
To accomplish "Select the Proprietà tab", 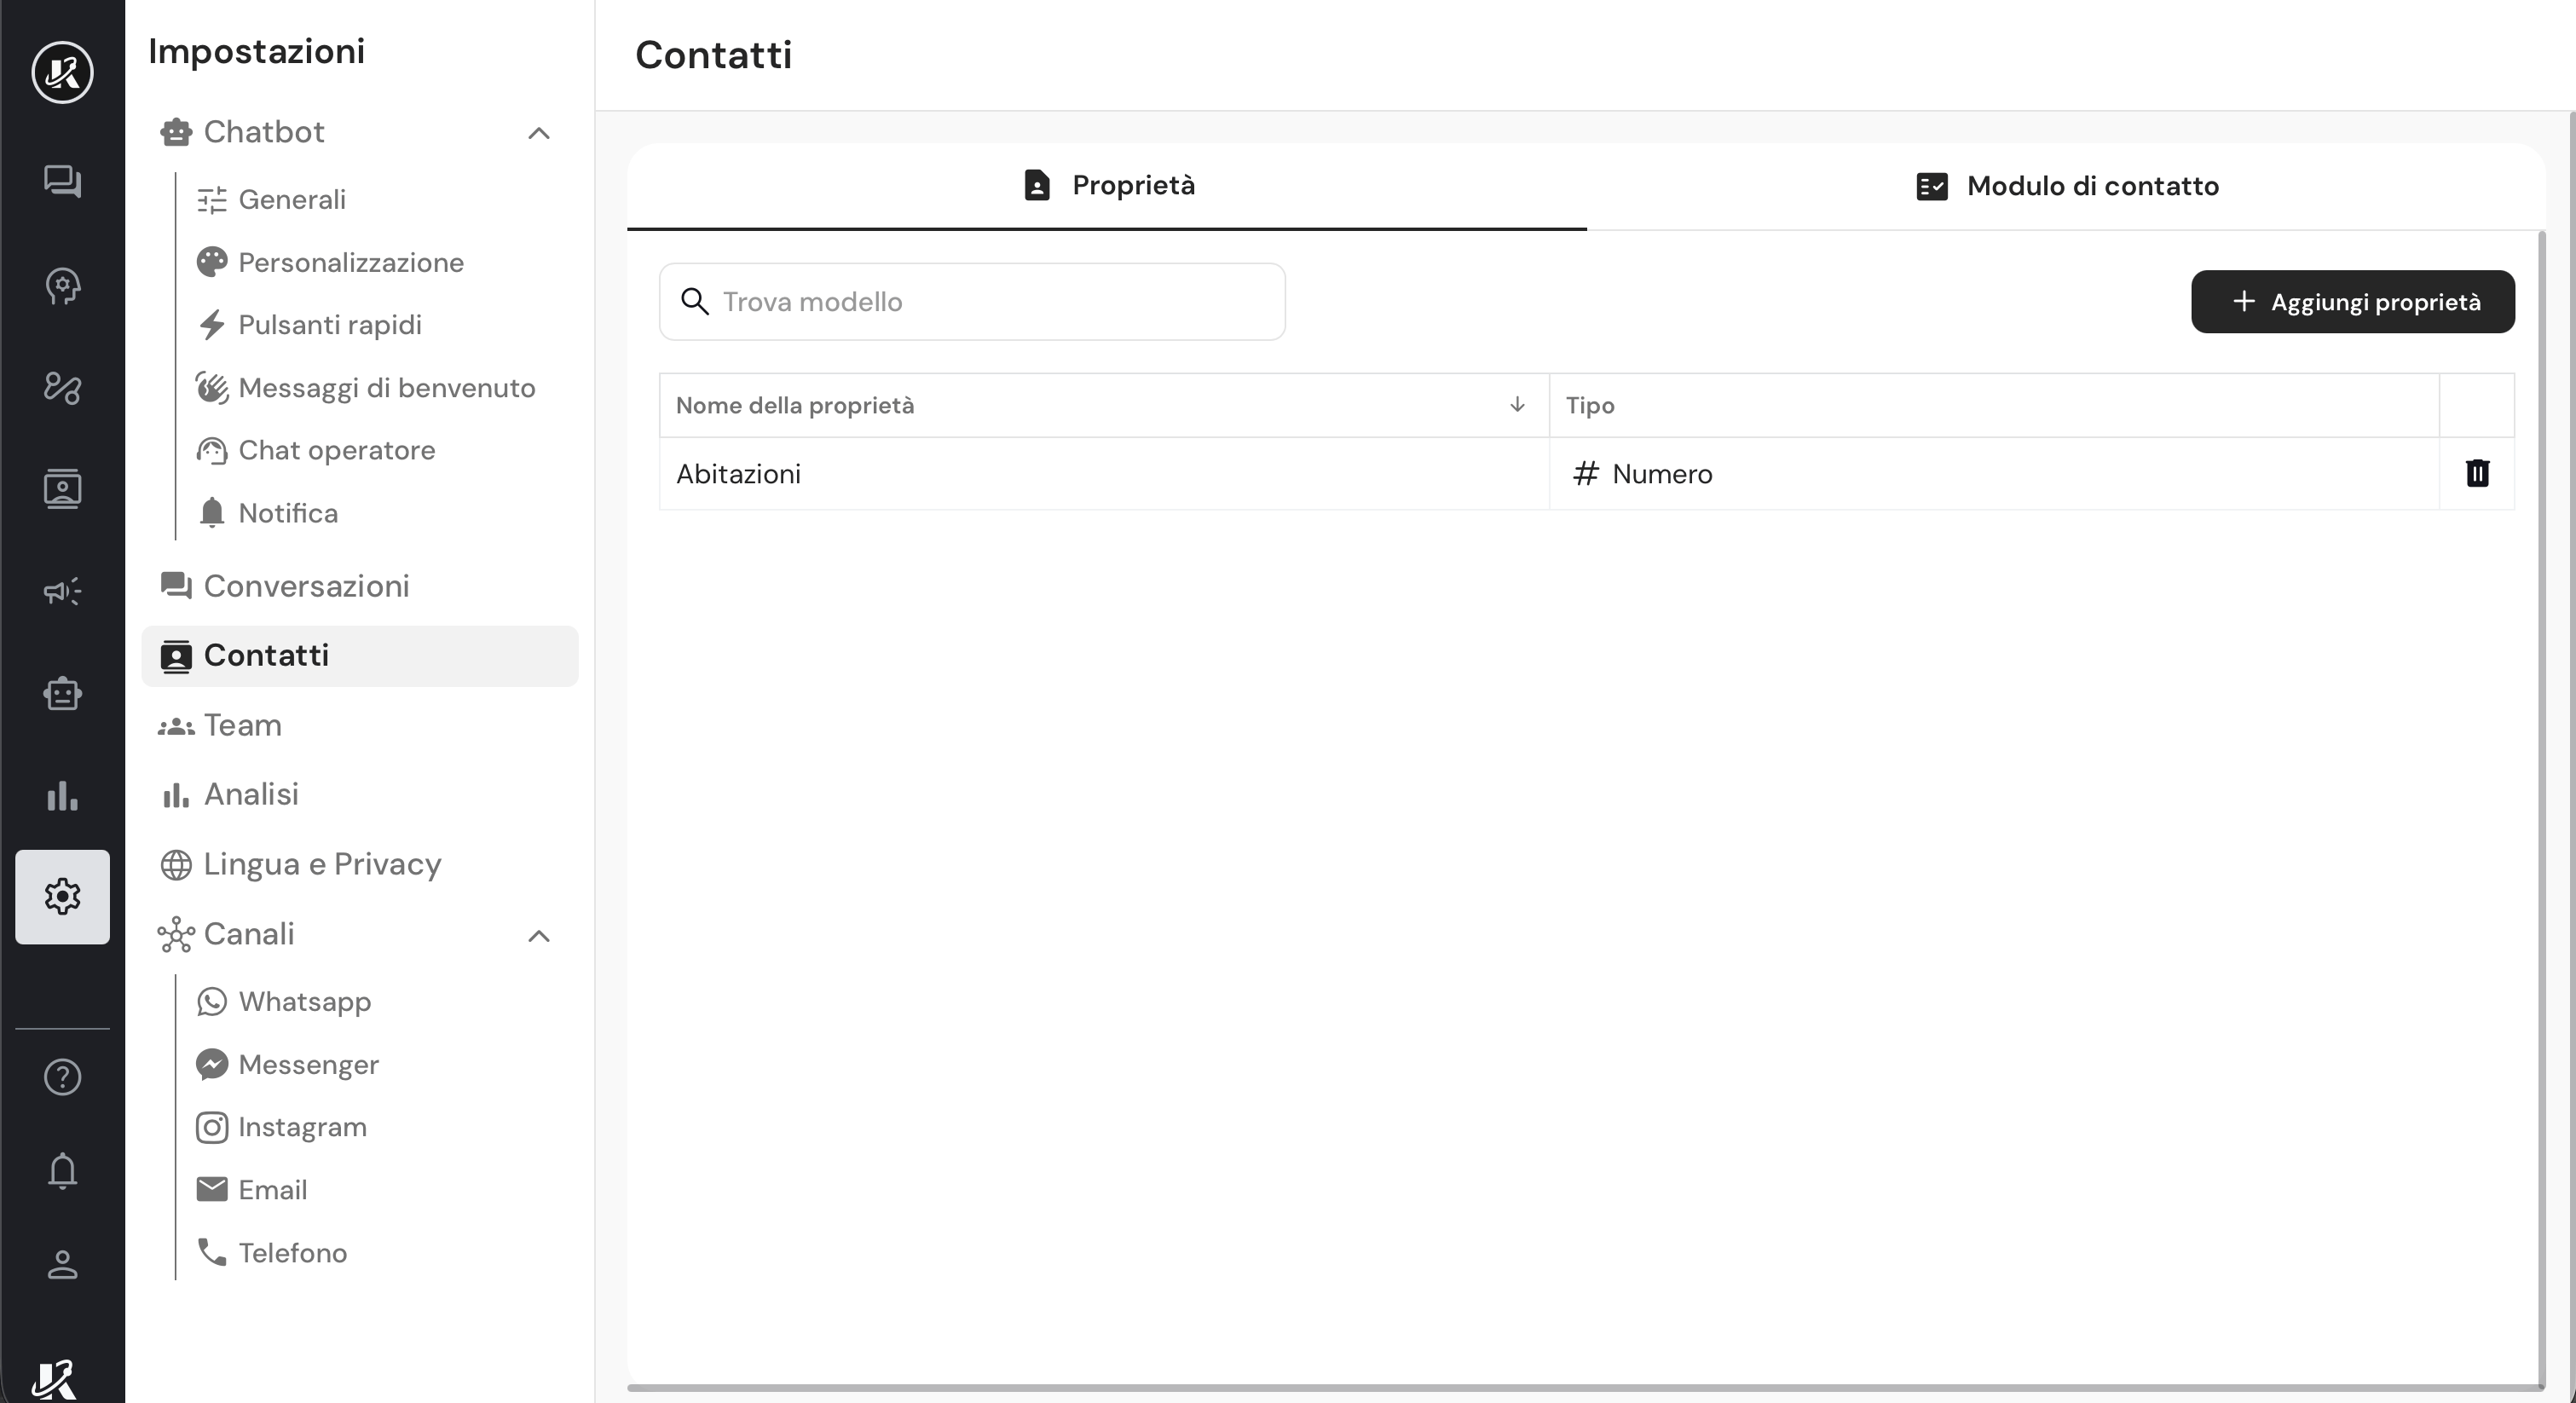I will [1107, 186].
